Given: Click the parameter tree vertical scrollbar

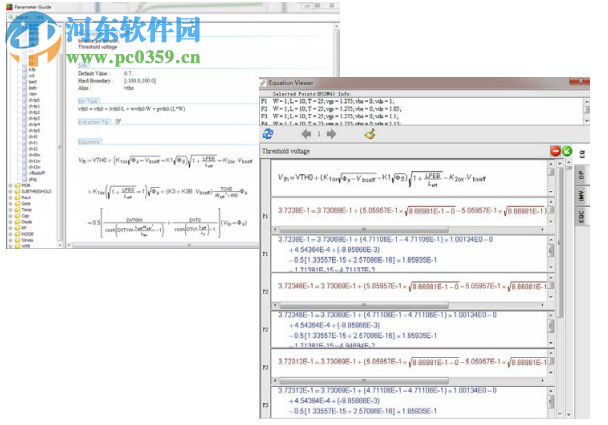Looking at the screenshot, I should pyautogui.click(x=60, y=136).
